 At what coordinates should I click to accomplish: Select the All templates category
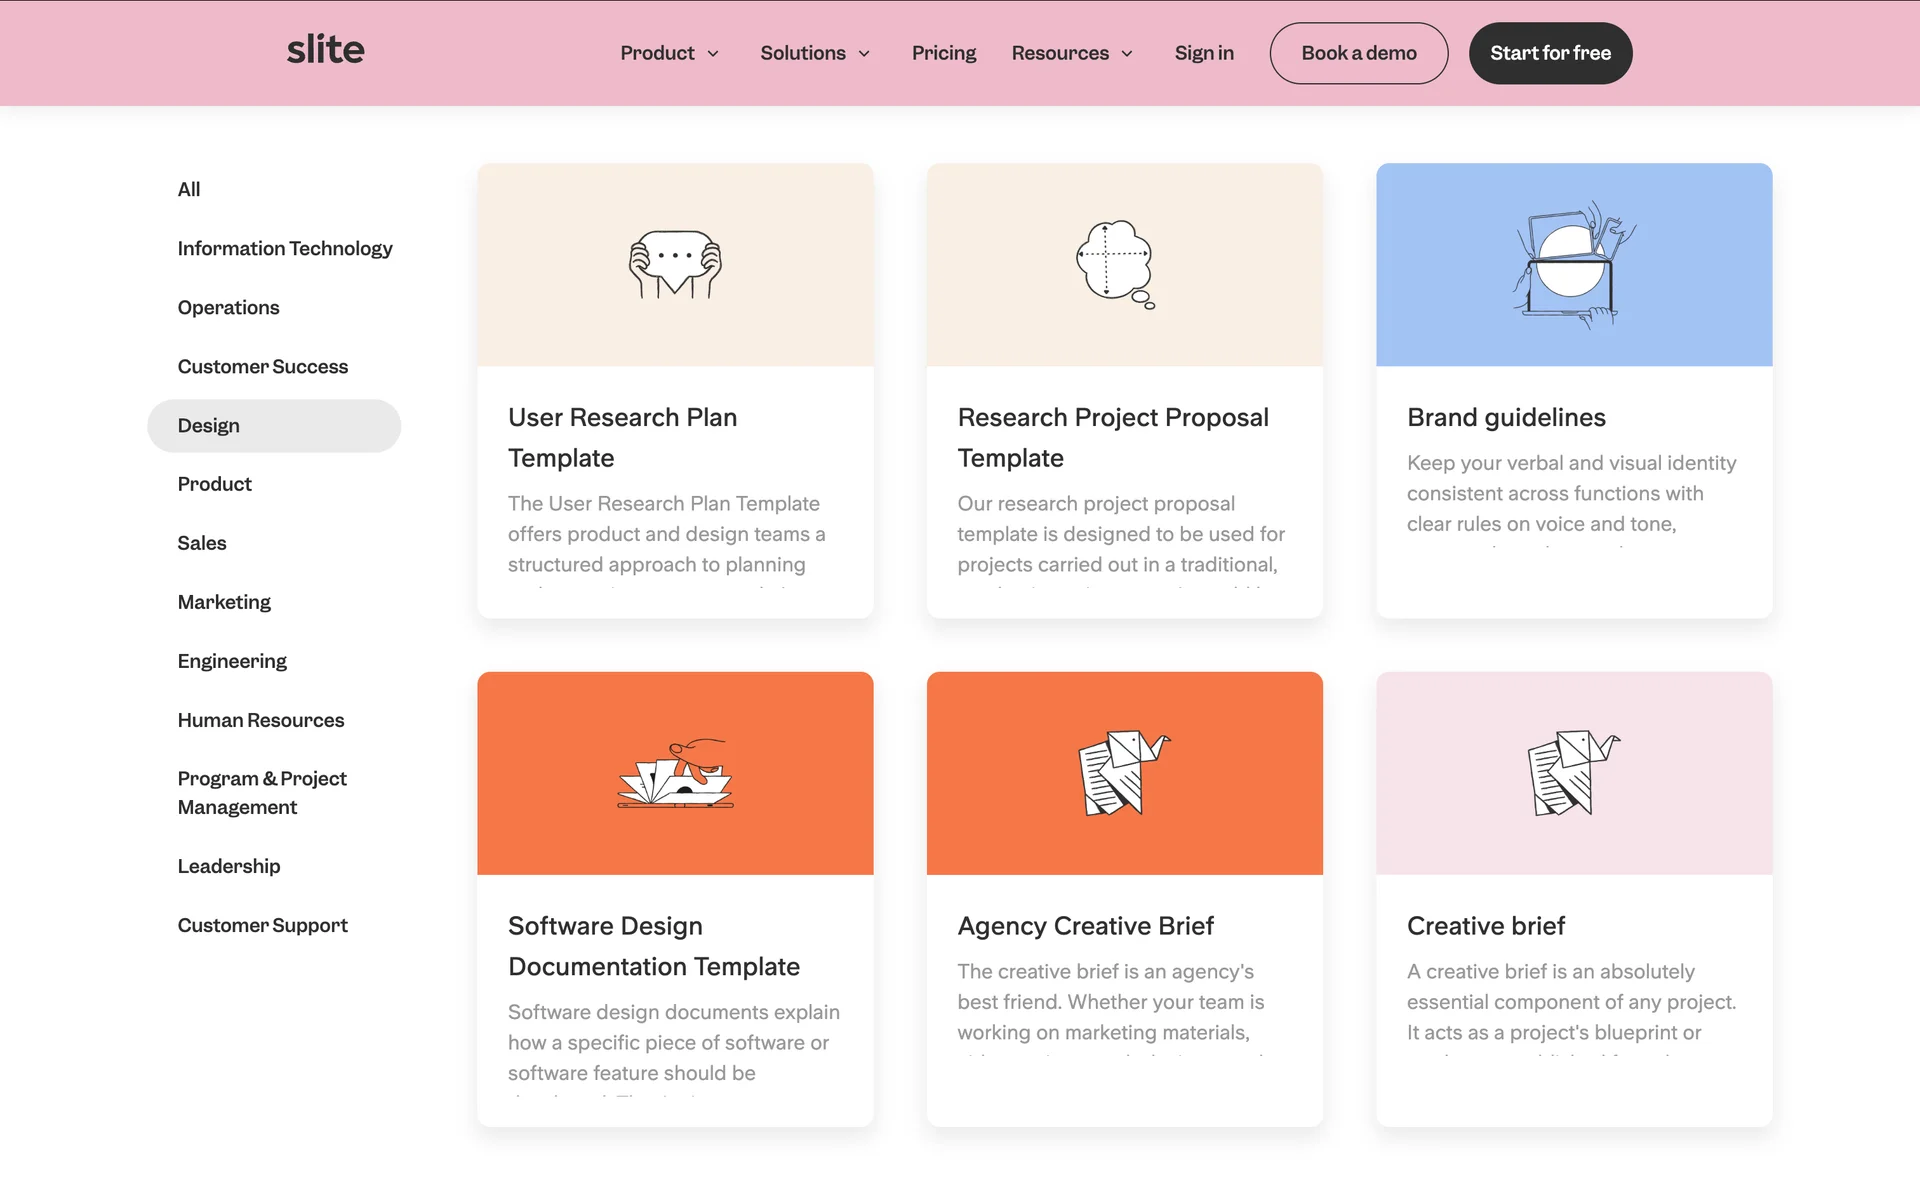click(189, 189)
